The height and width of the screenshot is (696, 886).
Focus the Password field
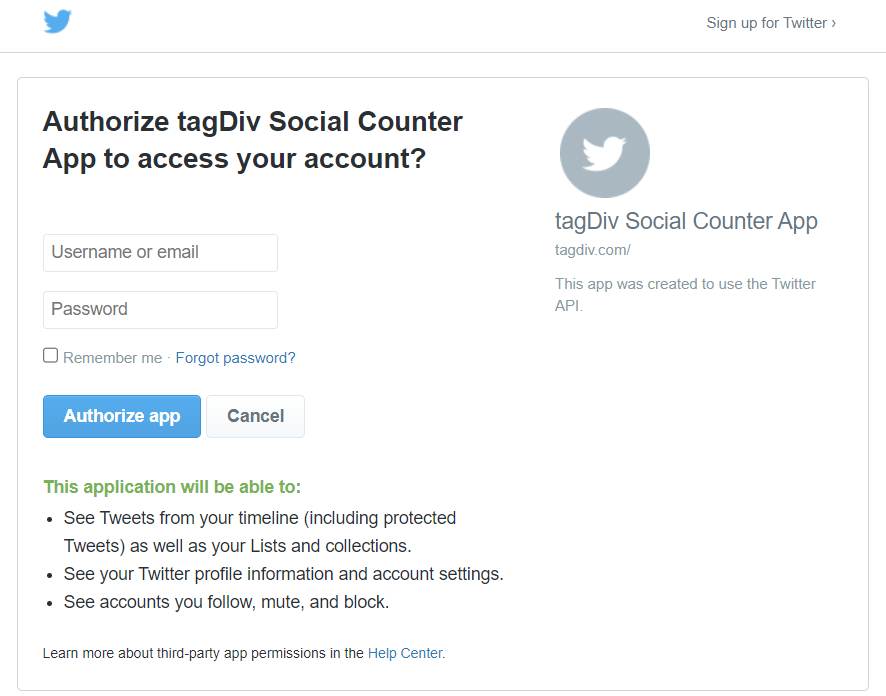pos(160,310)
